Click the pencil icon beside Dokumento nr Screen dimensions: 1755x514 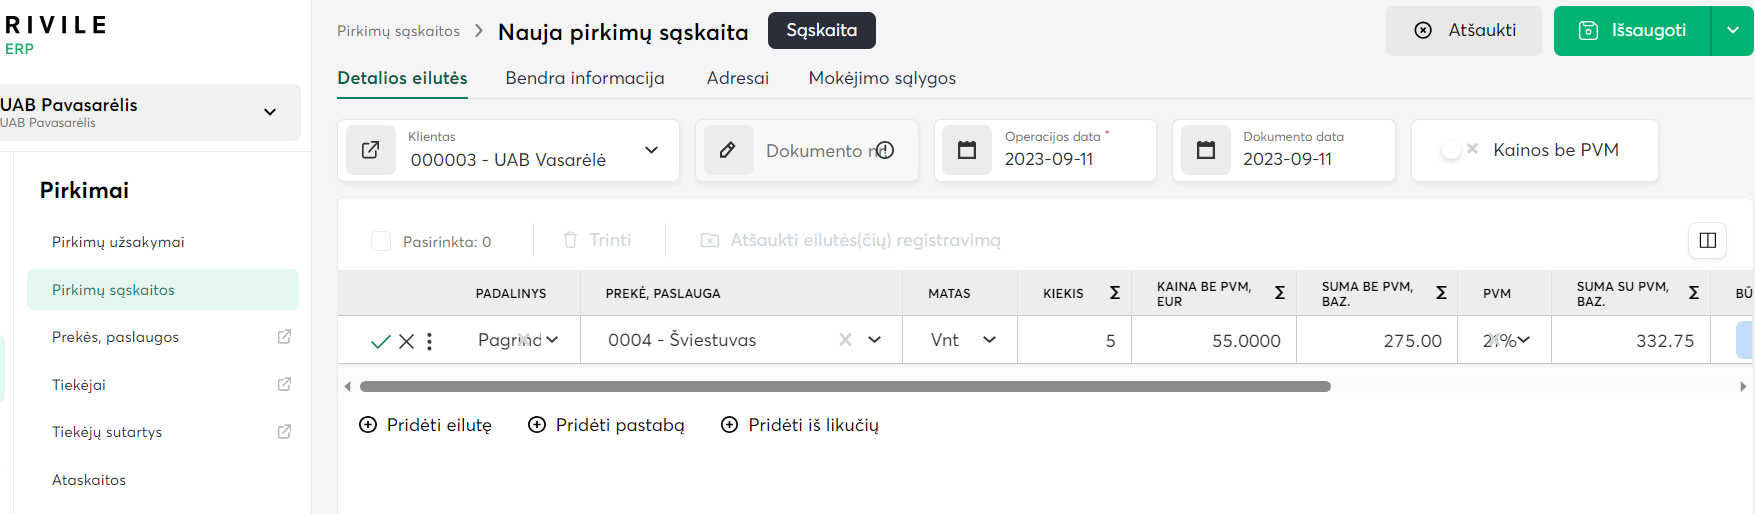click(728, 150)
